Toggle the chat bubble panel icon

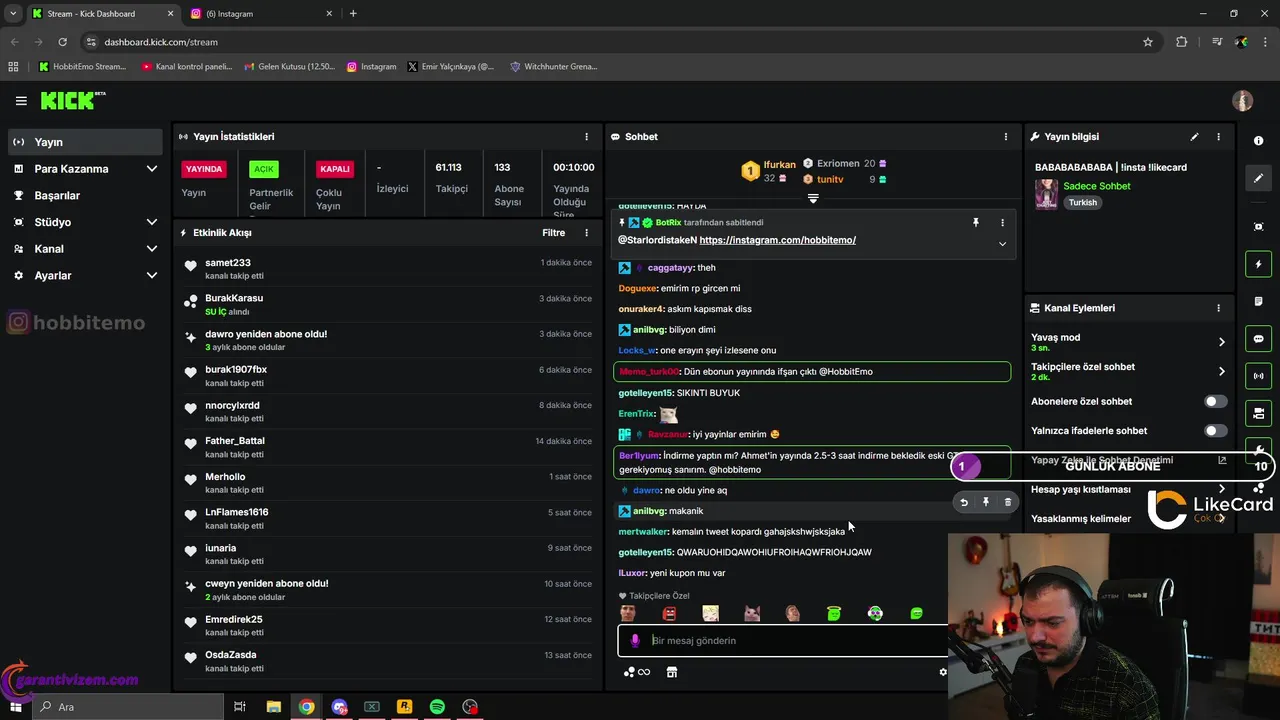pos(1259,339)
